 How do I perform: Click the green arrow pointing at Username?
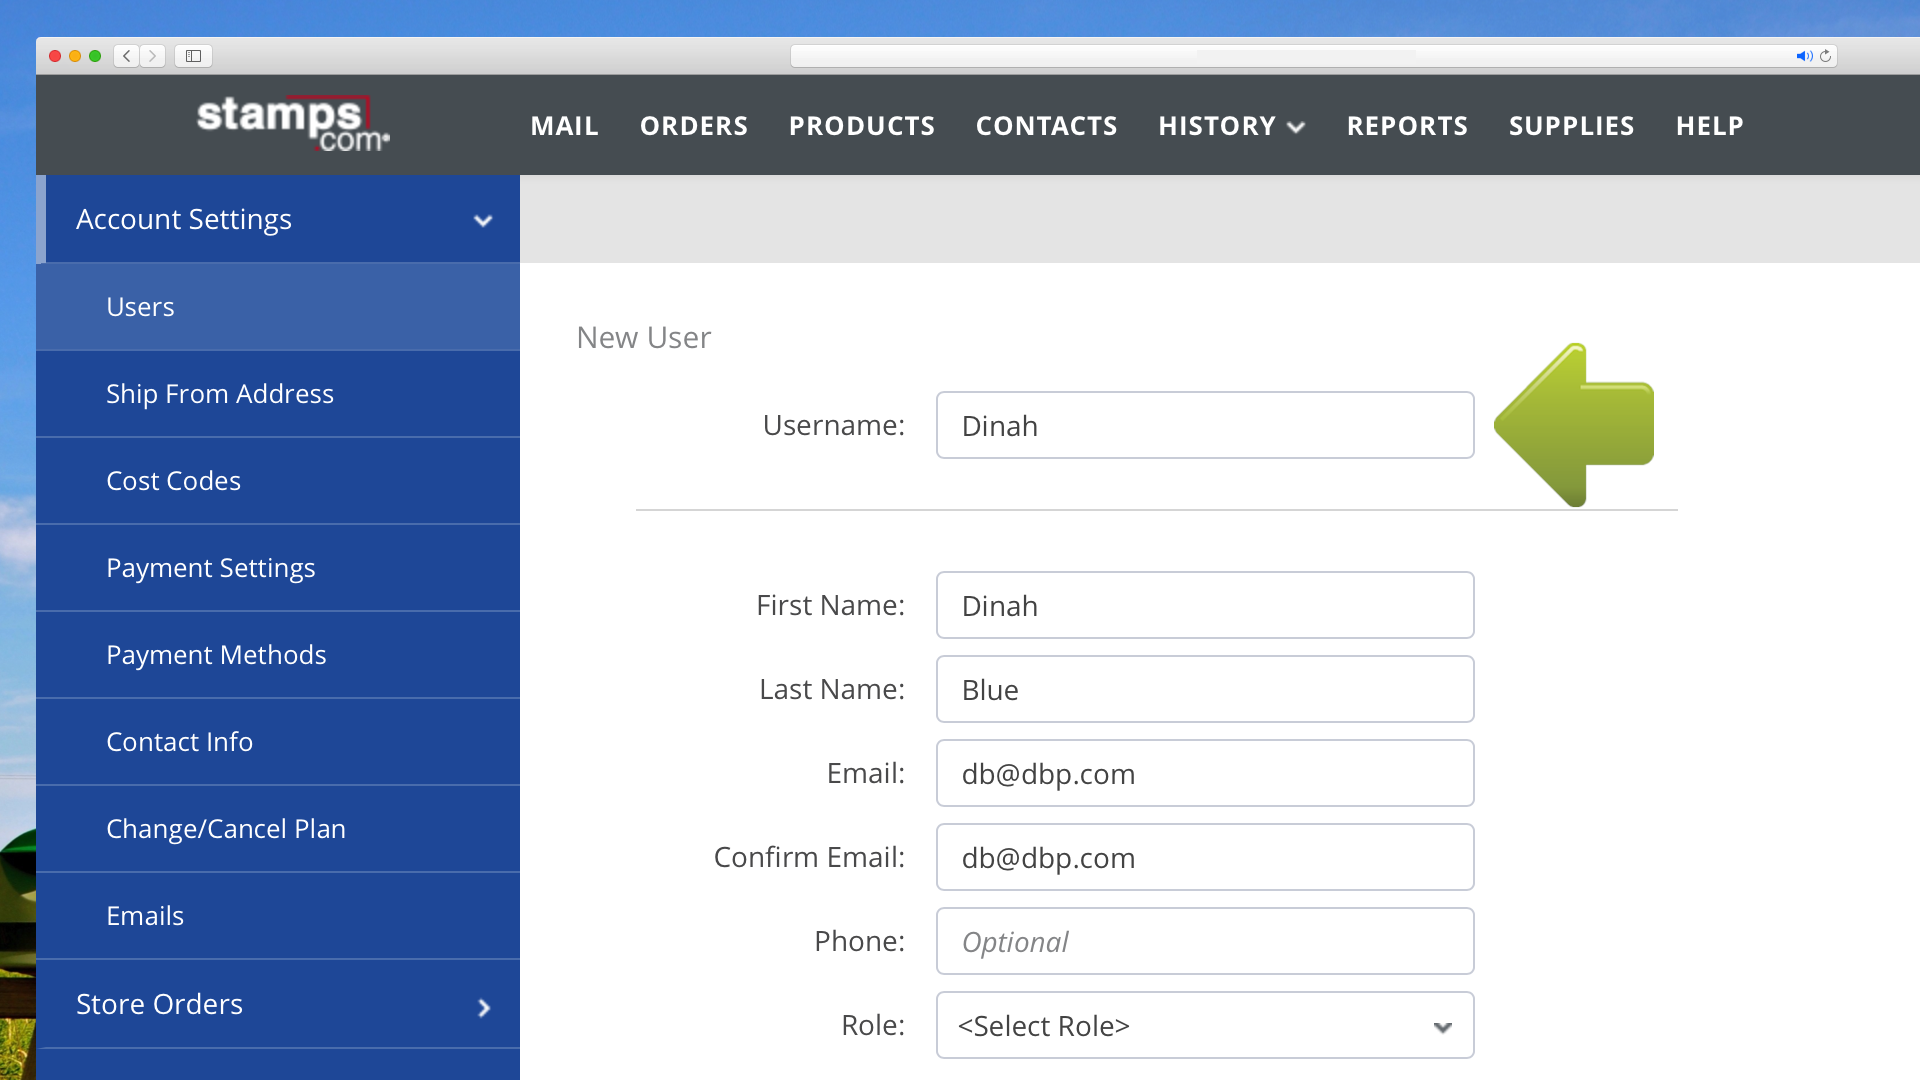click(x=1575, y=425)
